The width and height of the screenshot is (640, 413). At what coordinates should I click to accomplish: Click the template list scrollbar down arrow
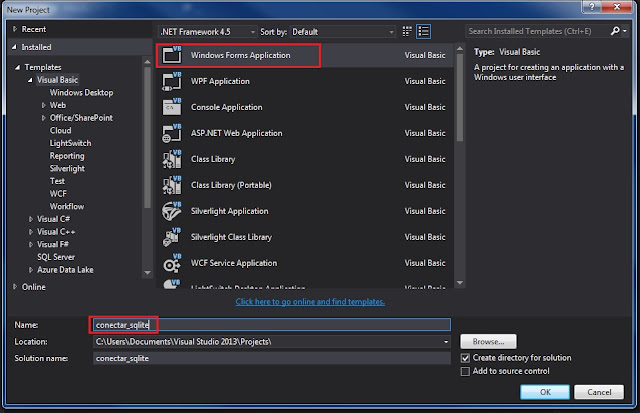pos(460,282)
